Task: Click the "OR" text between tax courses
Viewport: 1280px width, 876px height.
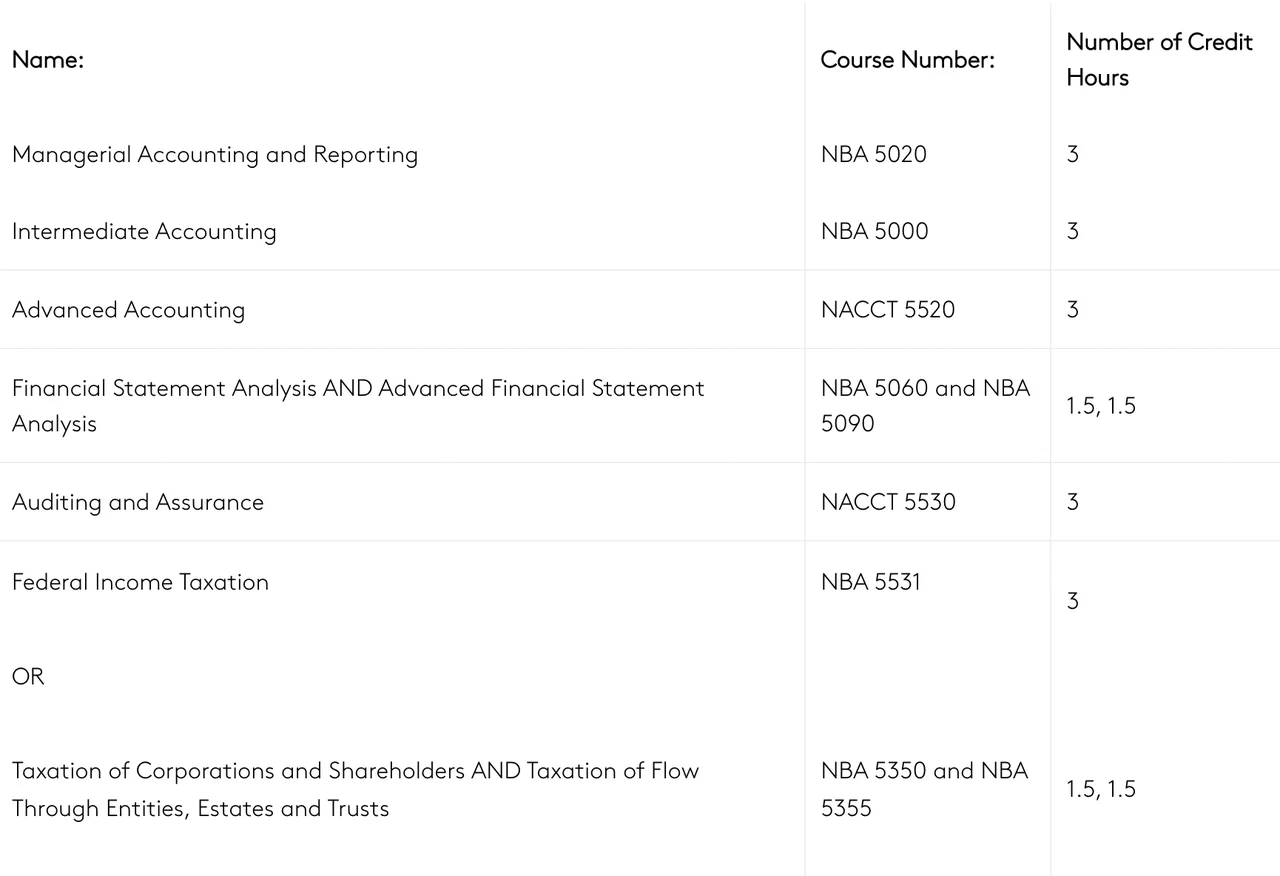Action: (28, 677)
